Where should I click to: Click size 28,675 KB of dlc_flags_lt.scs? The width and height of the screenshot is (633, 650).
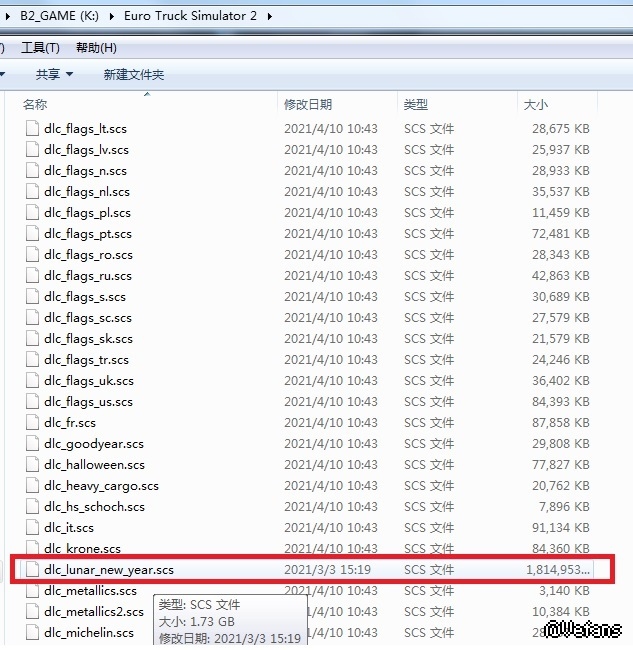coord(561,129)
